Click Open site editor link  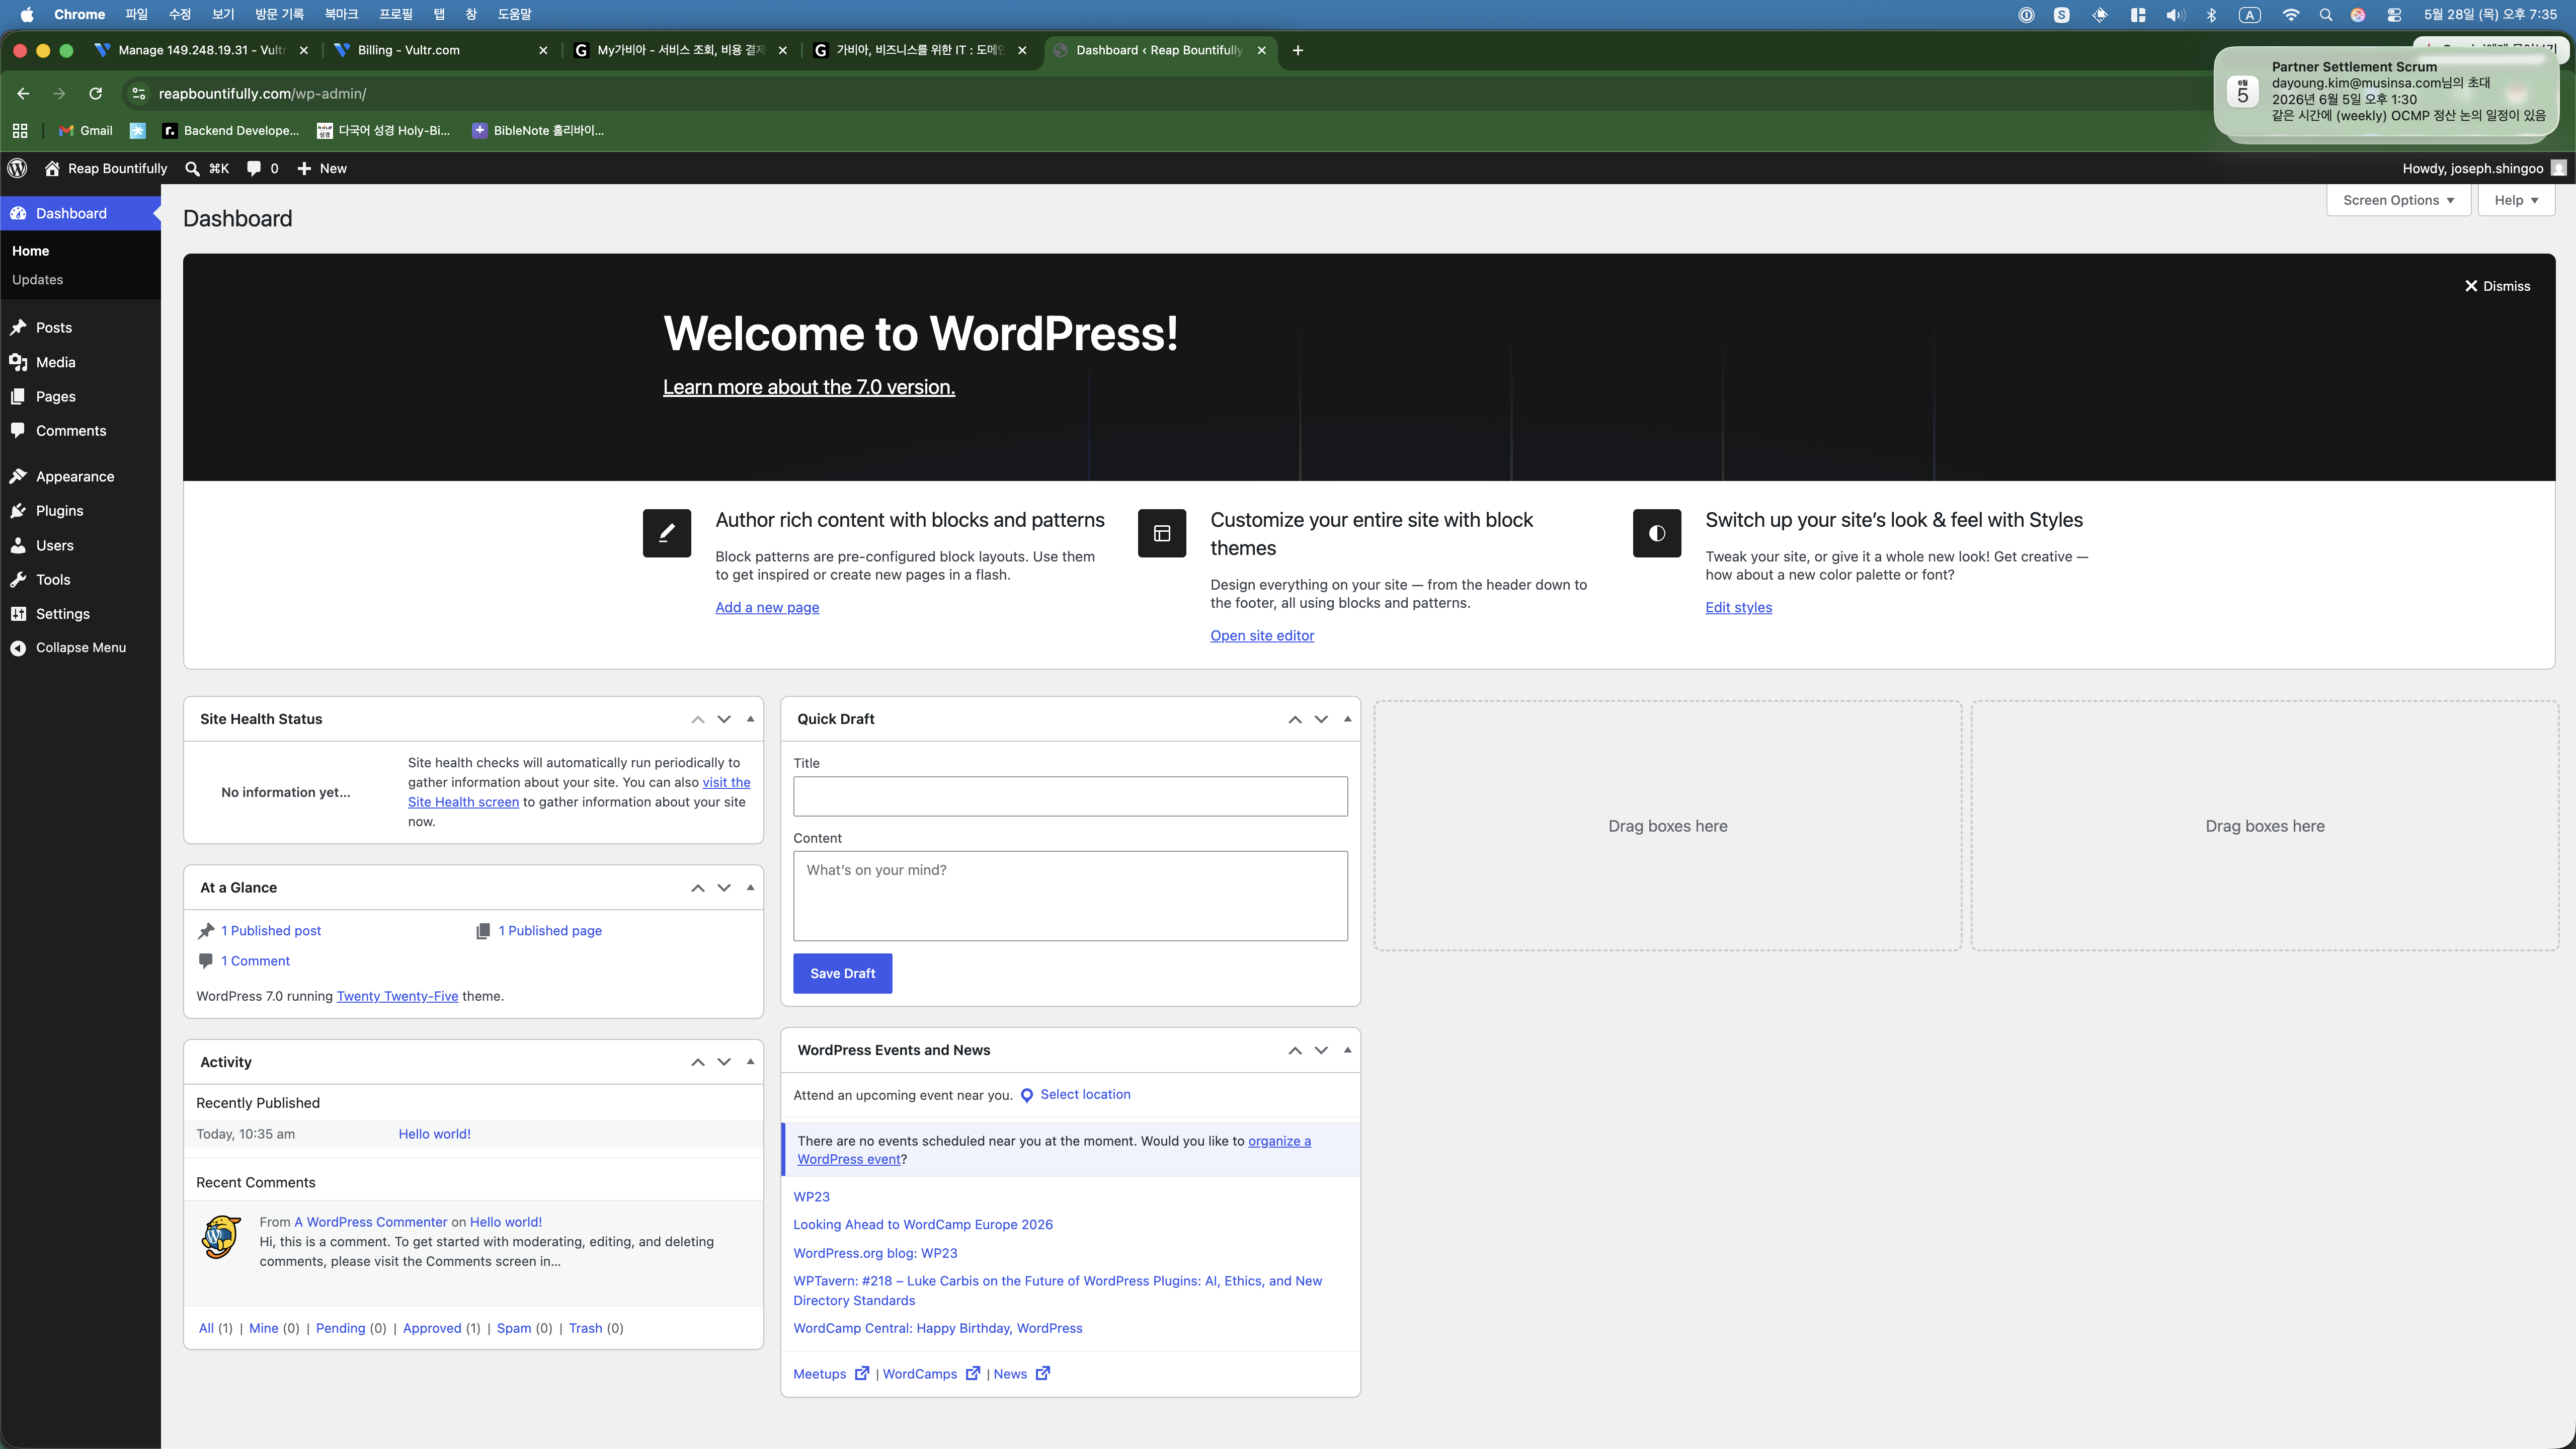(x=1262, y=635)
